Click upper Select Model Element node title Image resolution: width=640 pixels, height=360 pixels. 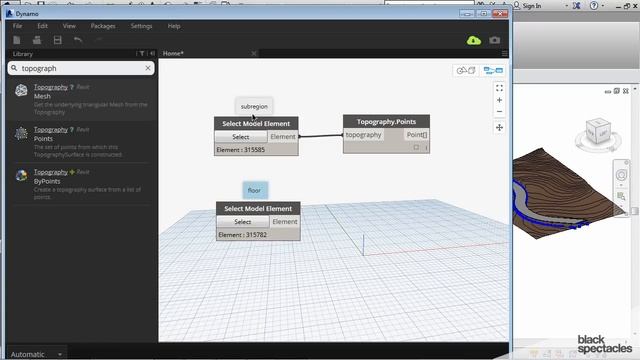tap(256, 124)
